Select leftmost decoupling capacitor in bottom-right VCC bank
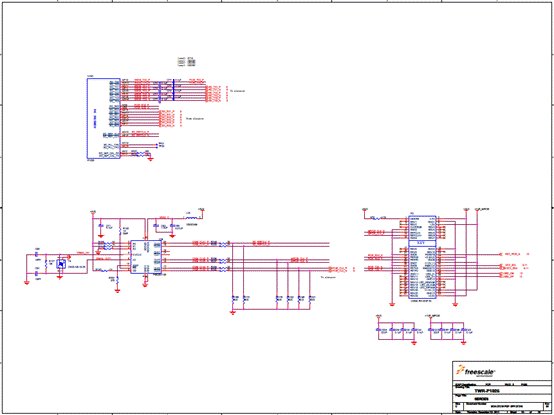 click(378, 330)
